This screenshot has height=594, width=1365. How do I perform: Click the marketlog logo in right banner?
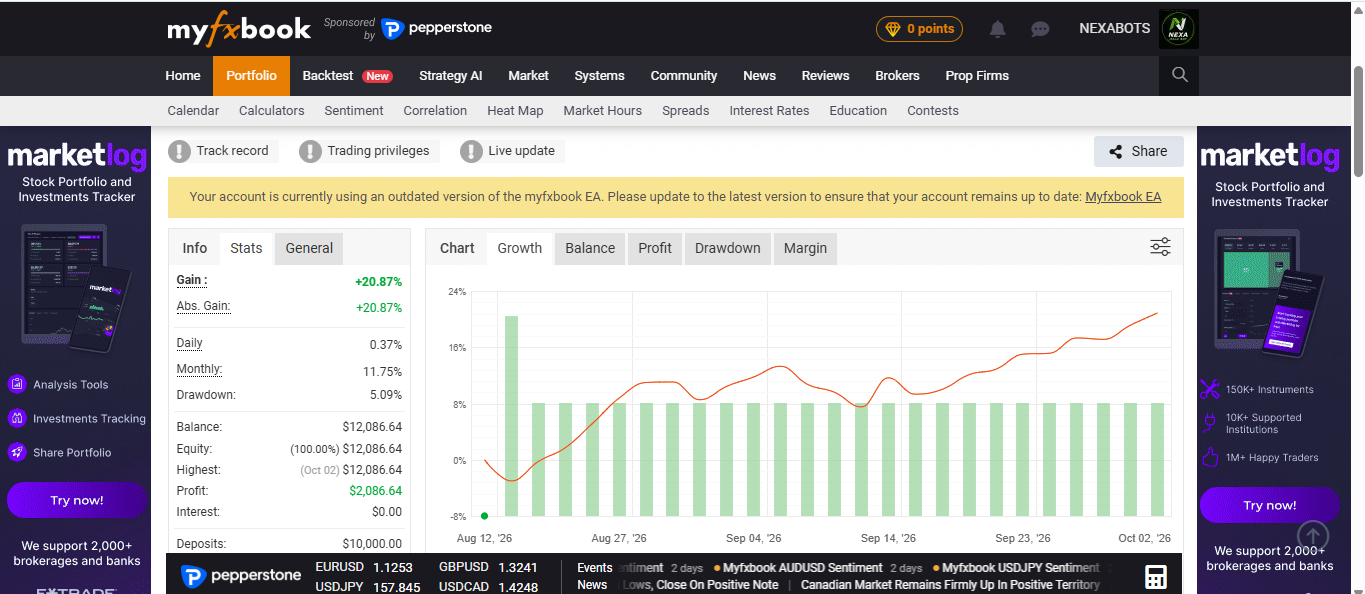pyautogui.click(x=1269, y=155)
